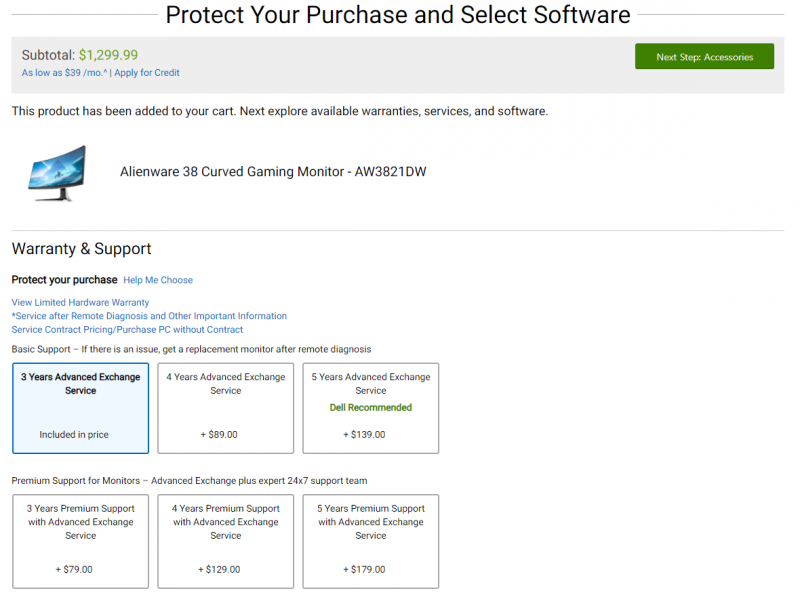Select 4 Years Advanced Exchange Service for $89.00

(226, 408)
